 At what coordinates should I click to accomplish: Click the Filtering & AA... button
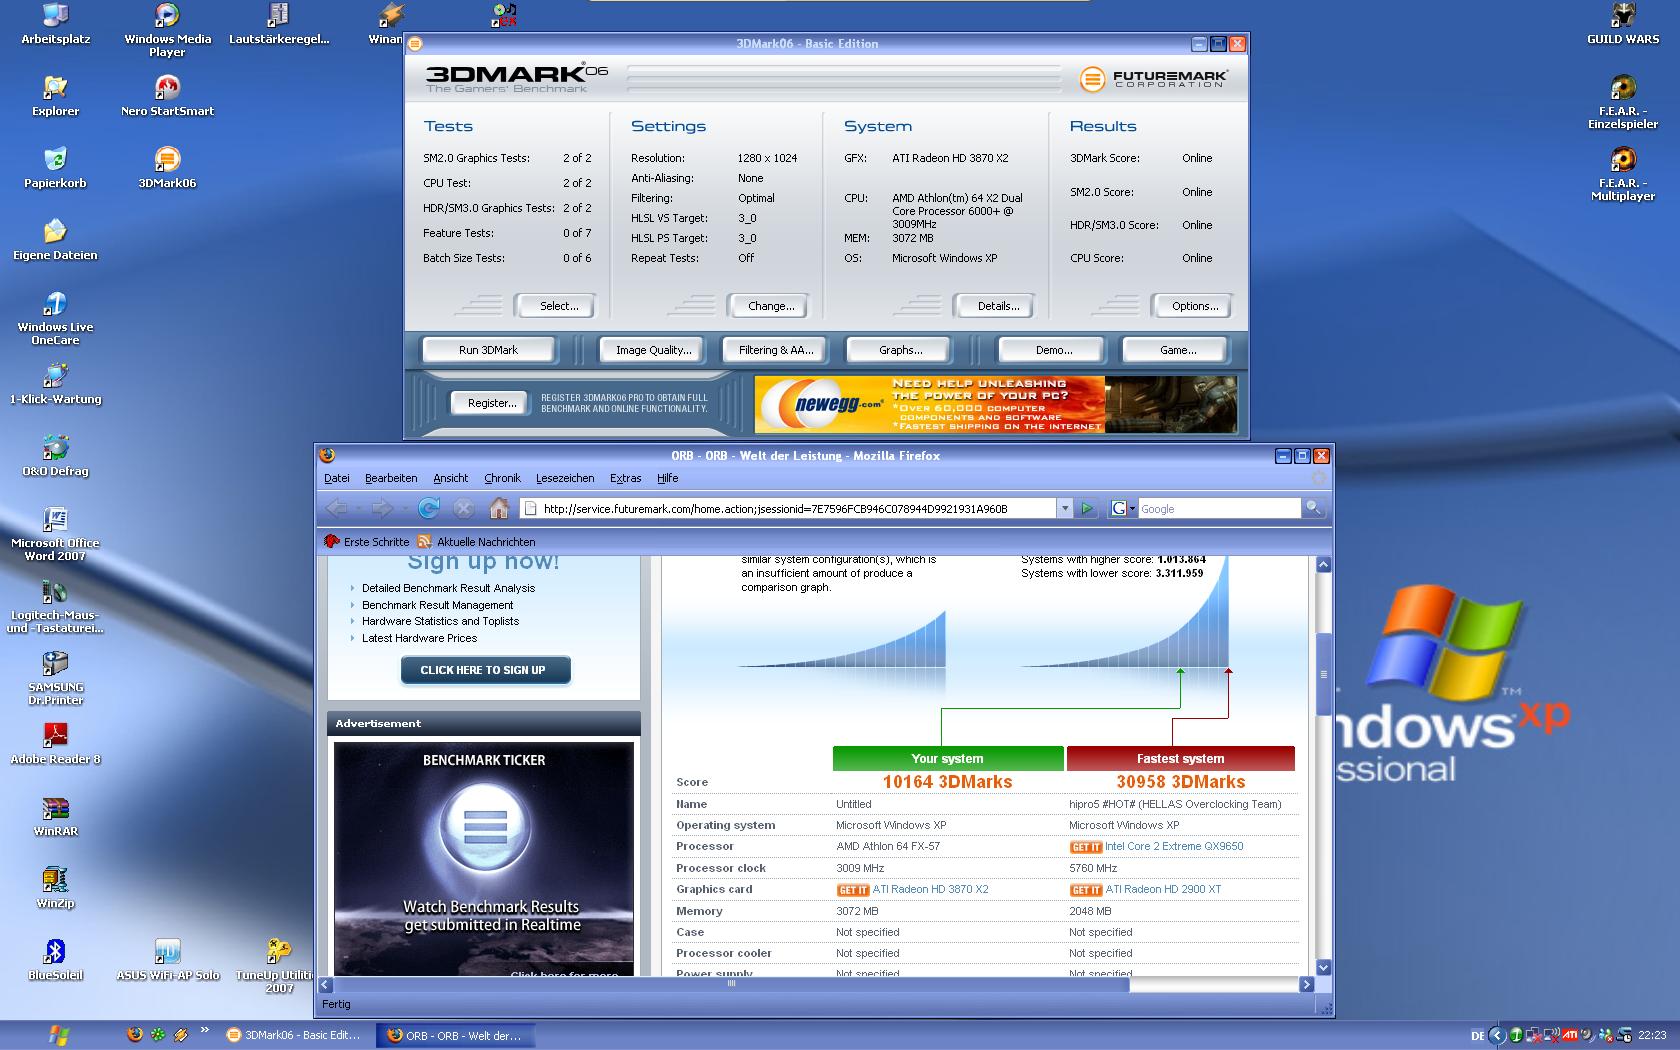pos(776,350)
